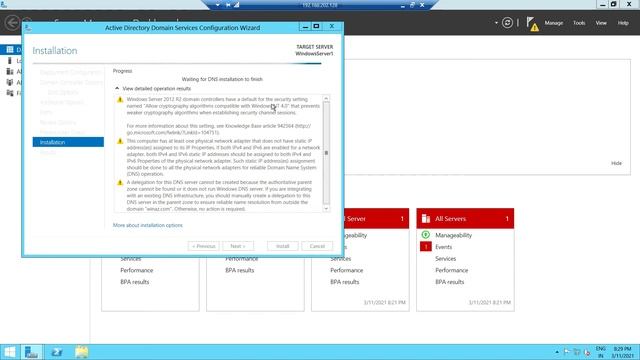Image resolution: width=640 pixels, height=360 pixels.
Task: Click the All Servers tile icon
Action: tap(426, 218)
